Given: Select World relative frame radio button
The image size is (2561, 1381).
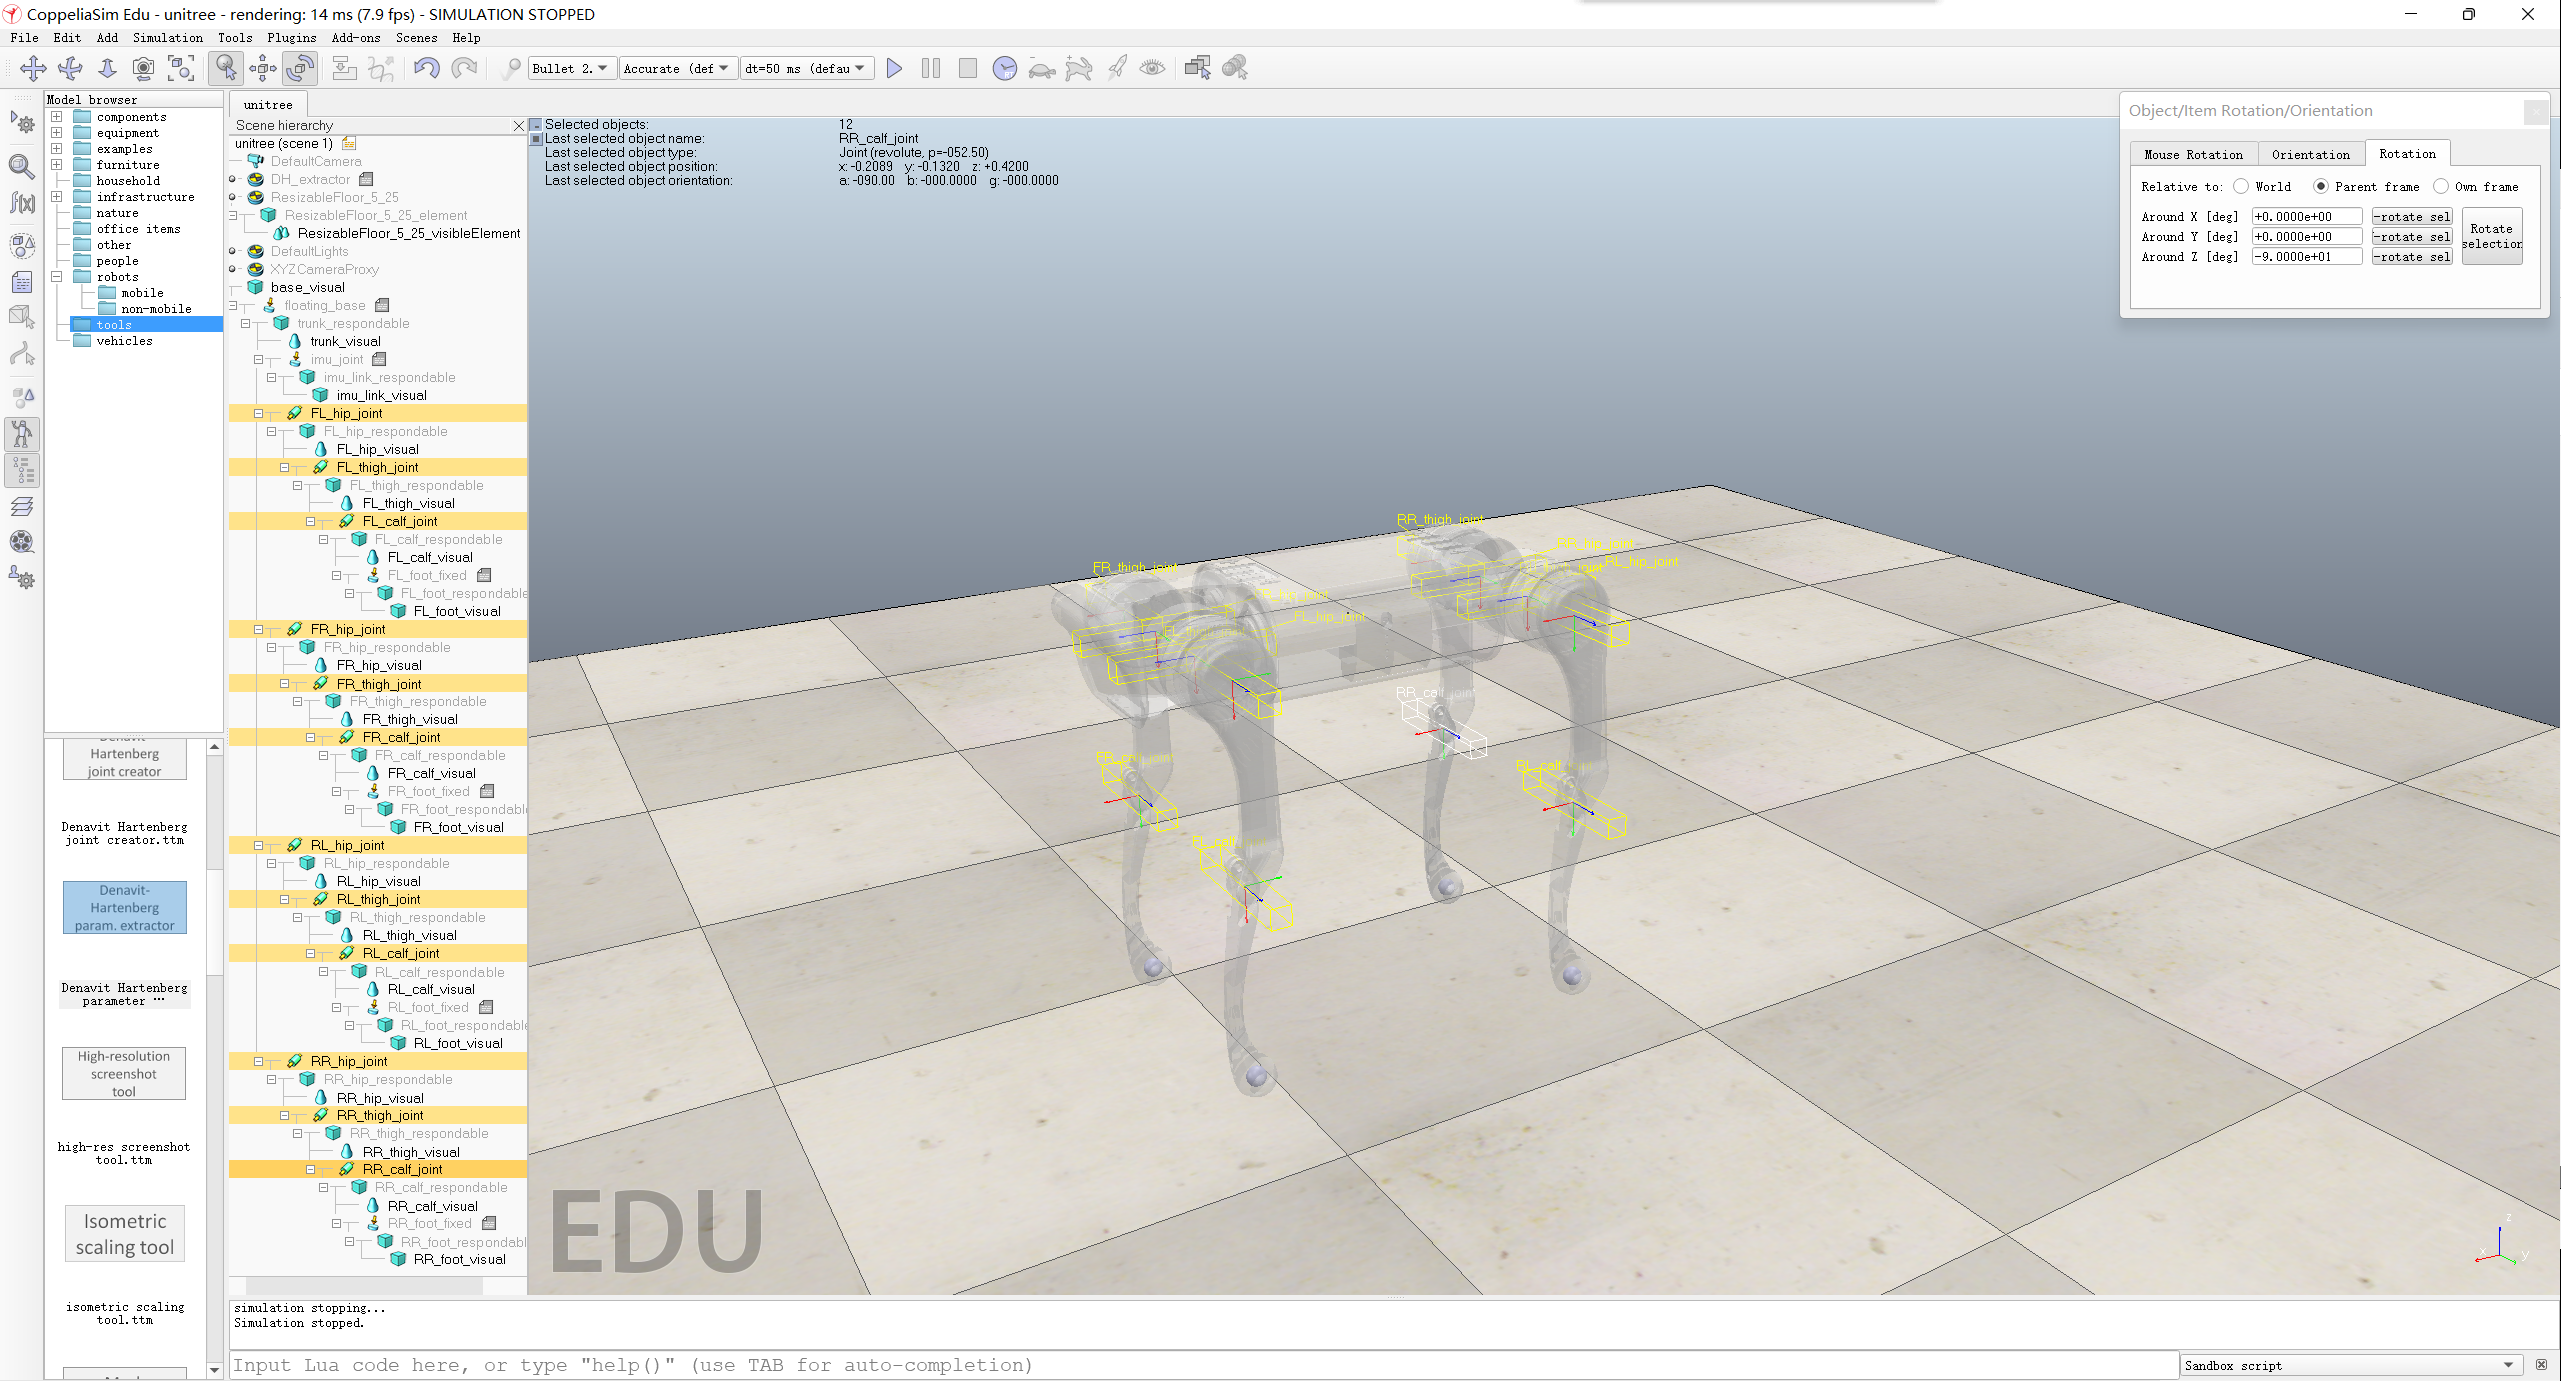Looking at the screenshot, I should [x=2241, y=187].
